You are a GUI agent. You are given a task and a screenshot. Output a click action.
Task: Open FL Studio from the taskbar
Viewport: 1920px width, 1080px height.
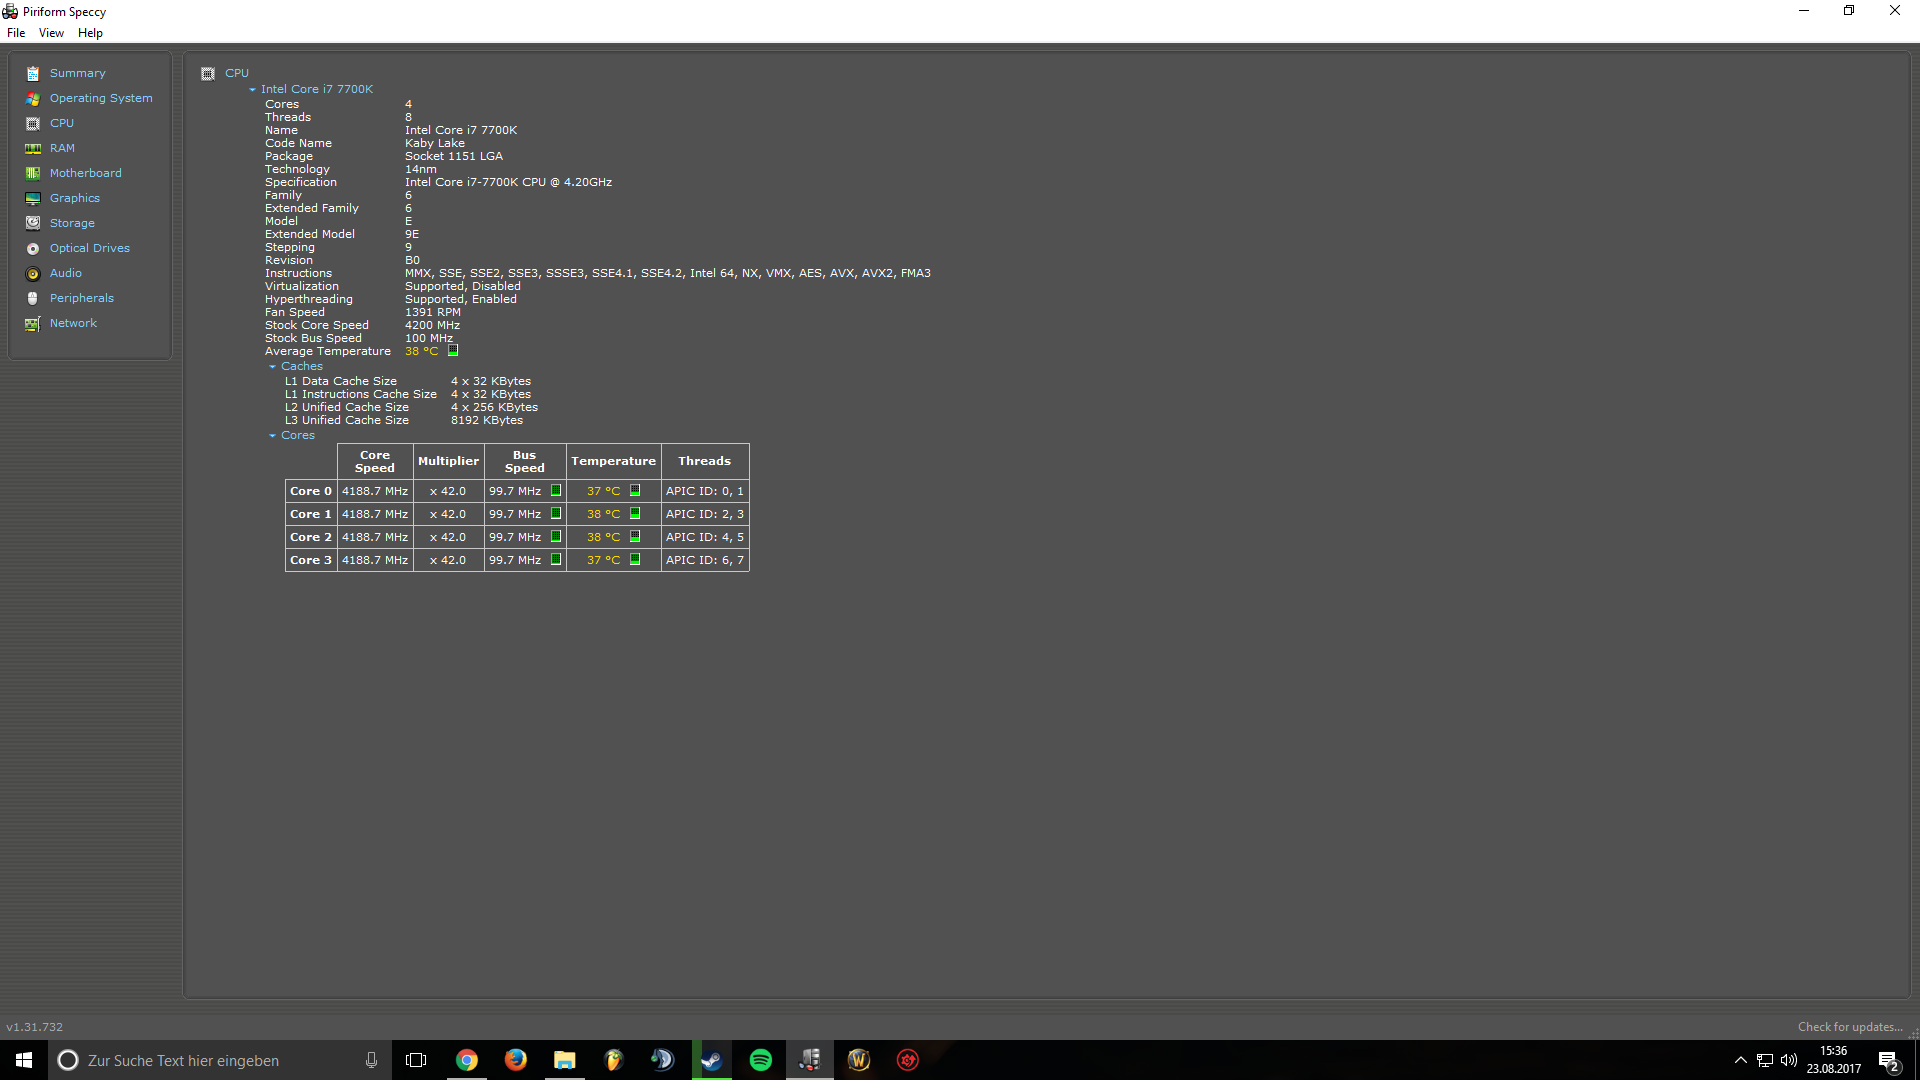click(614, 1060)
